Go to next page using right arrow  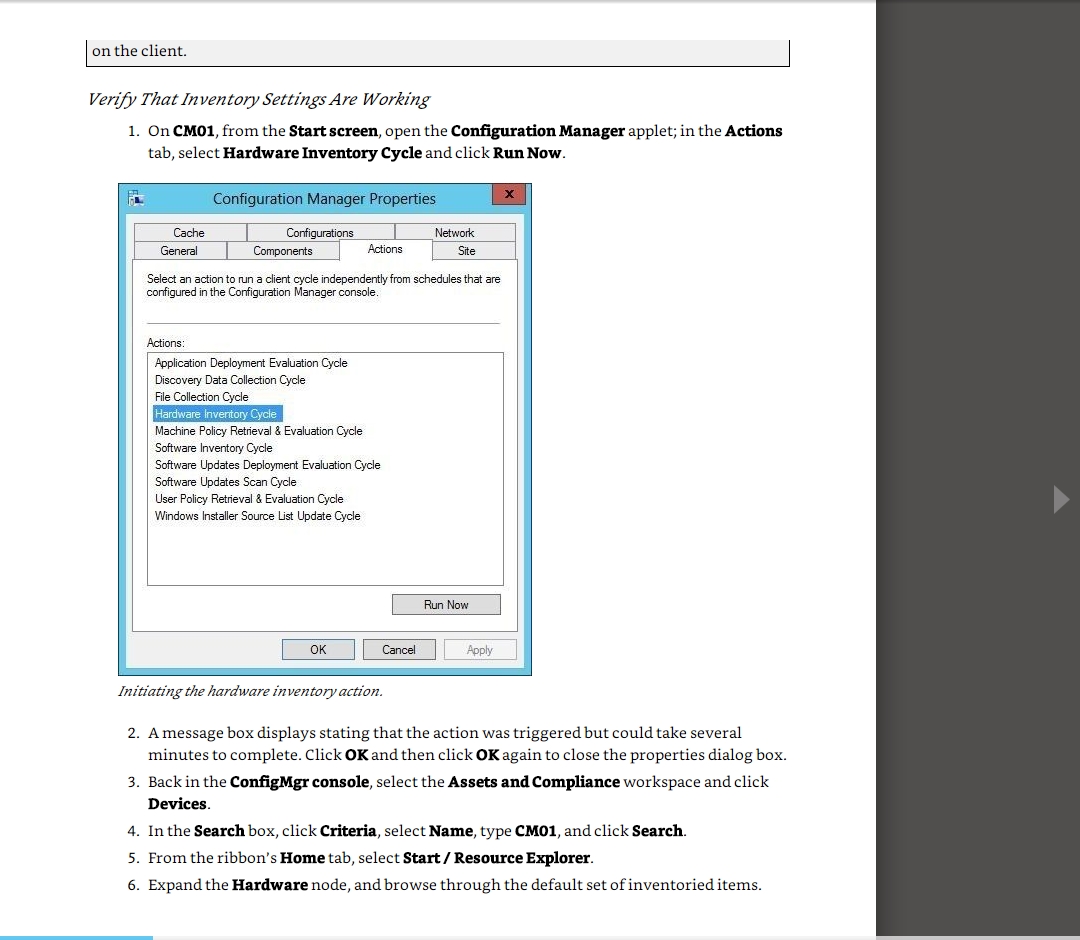tap(1061, 499)
